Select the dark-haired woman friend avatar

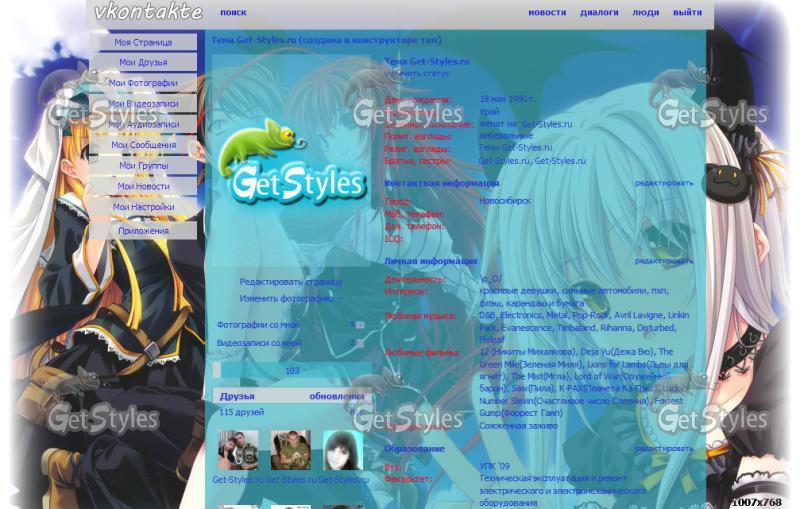pyautogui.click(x=342, y=451)
